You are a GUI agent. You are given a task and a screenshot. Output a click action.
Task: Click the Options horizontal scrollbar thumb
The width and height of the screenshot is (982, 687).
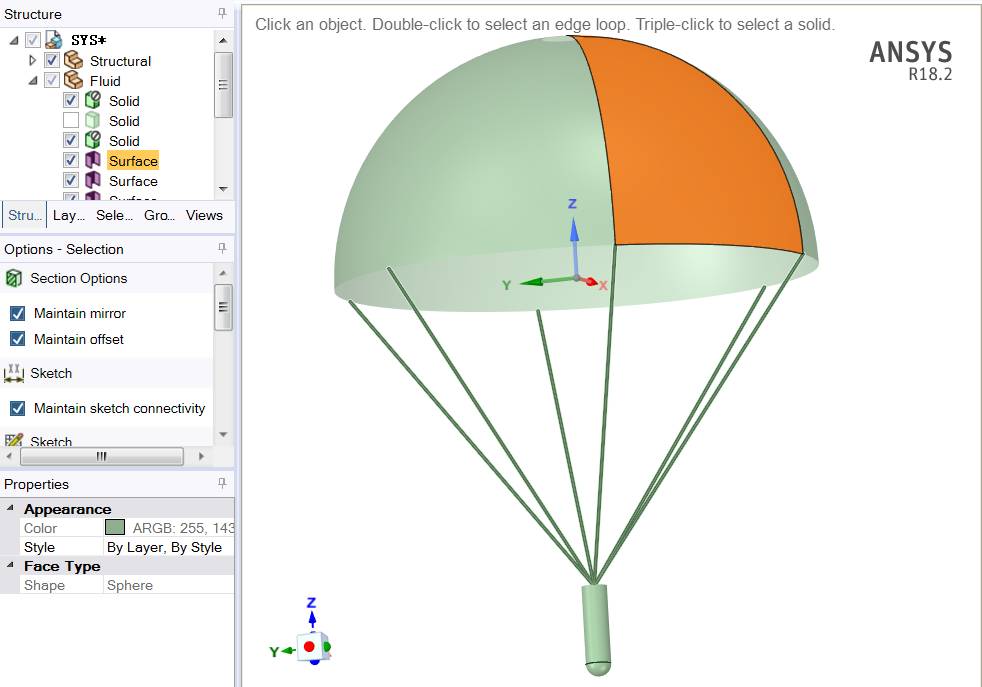pos(101,457)
